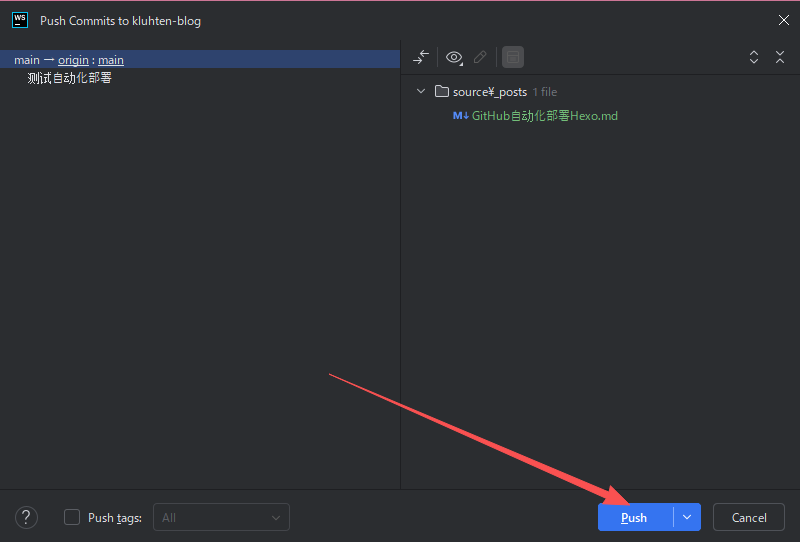Image resolution: width=800 pixels, height=542 pixels.
Task: Click the Show Diff arrows icon
Action: click(x=421, y=57)
